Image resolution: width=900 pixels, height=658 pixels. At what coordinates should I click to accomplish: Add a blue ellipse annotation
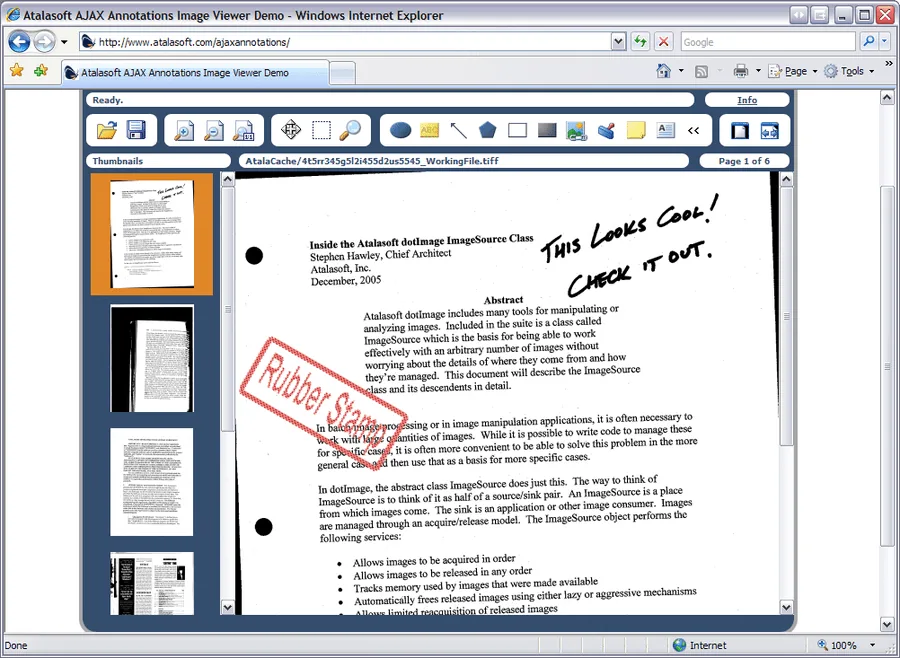point(400,130)
